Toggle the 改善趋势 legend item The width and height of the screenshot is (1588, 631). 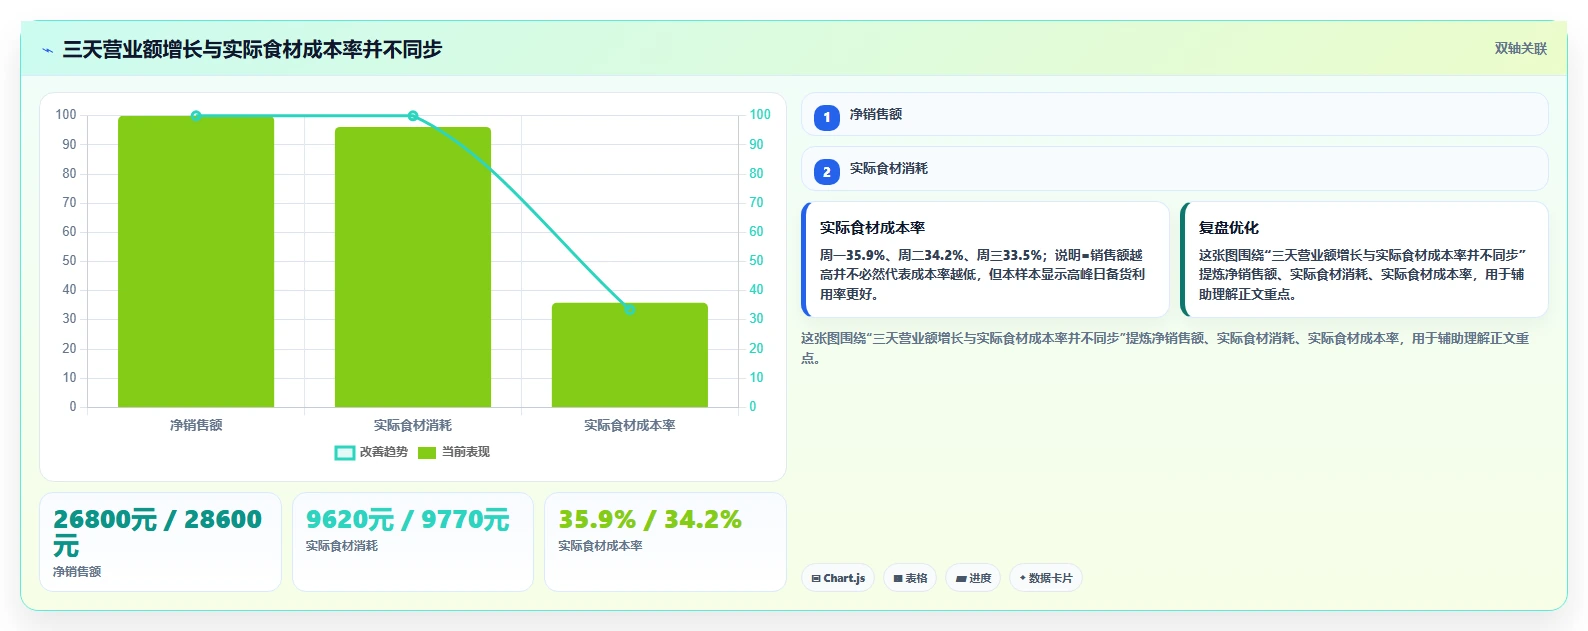click(371, 452)
